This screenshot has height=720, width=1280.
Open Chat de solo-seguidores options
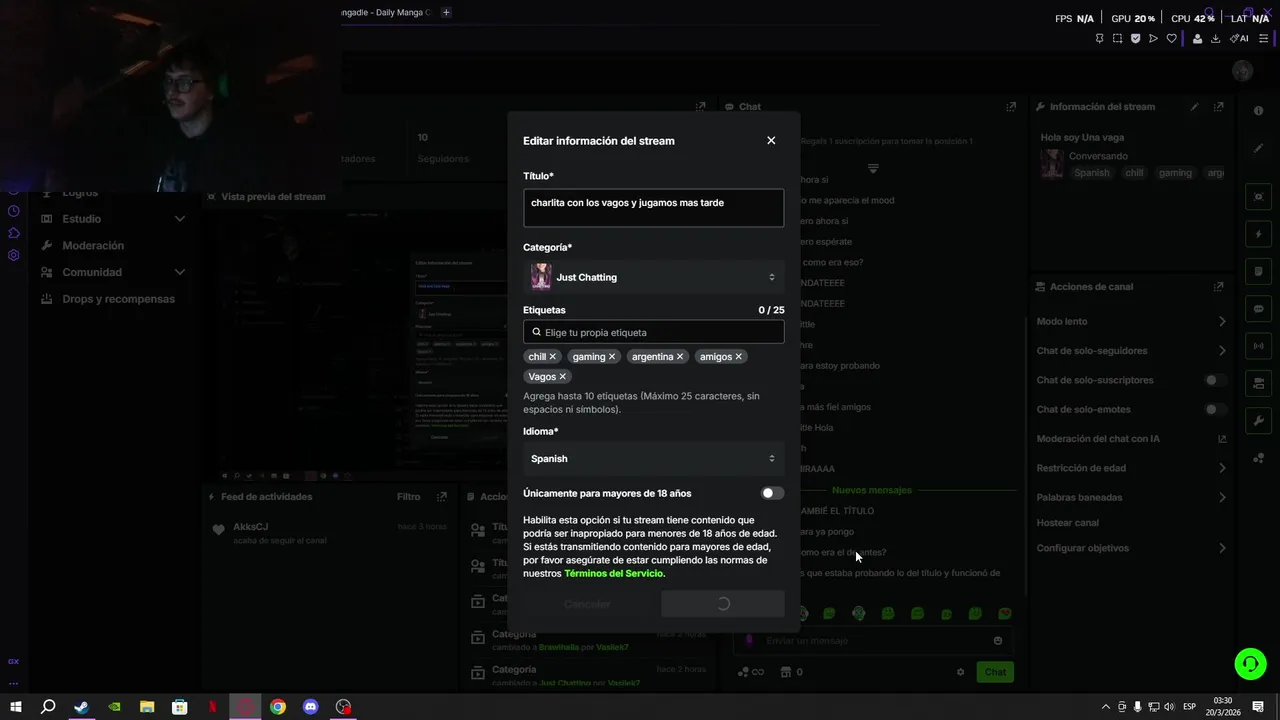(1131, 351)
